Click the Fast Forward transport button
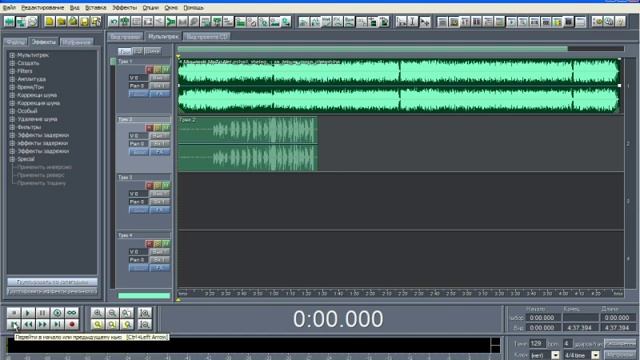Viewport: 640px width, 360px height. click(x=42, y=324)
